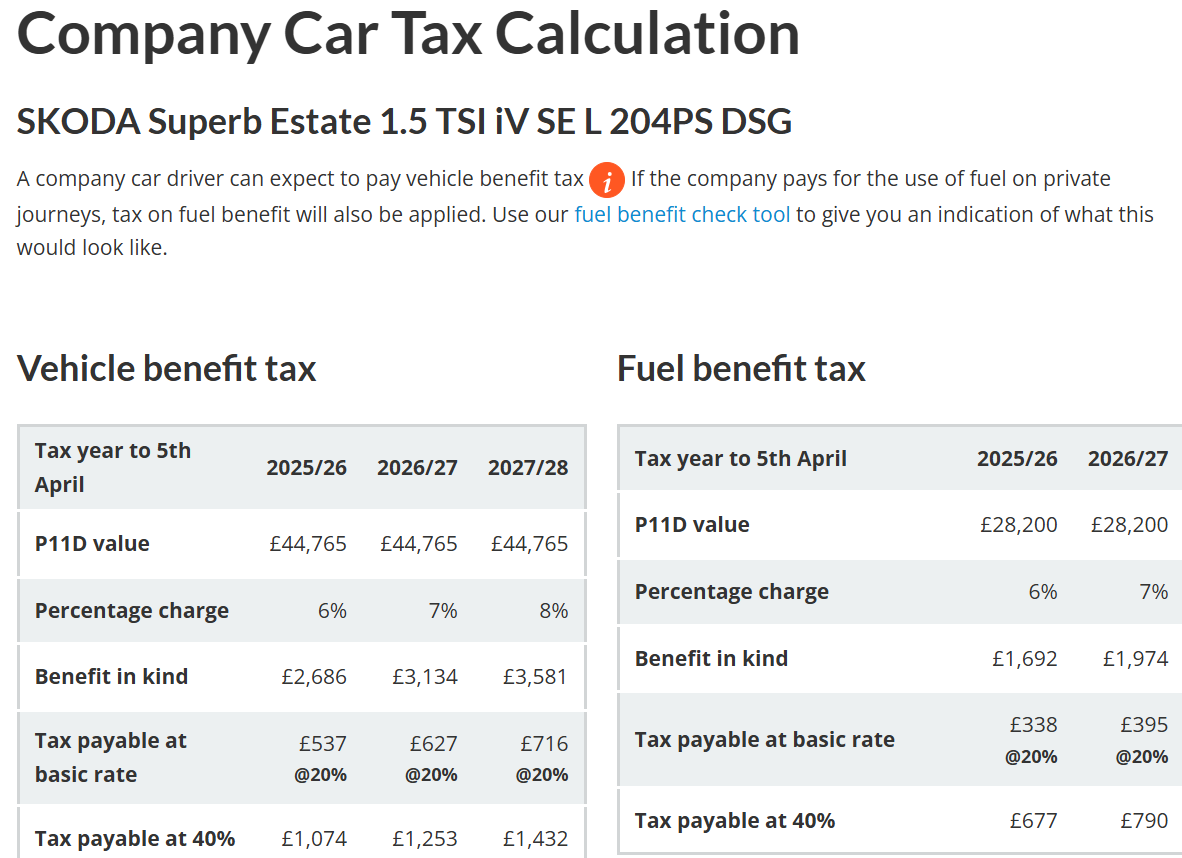
Task: Click the £2,686 benefit in kind value
Action: [314, 677]
